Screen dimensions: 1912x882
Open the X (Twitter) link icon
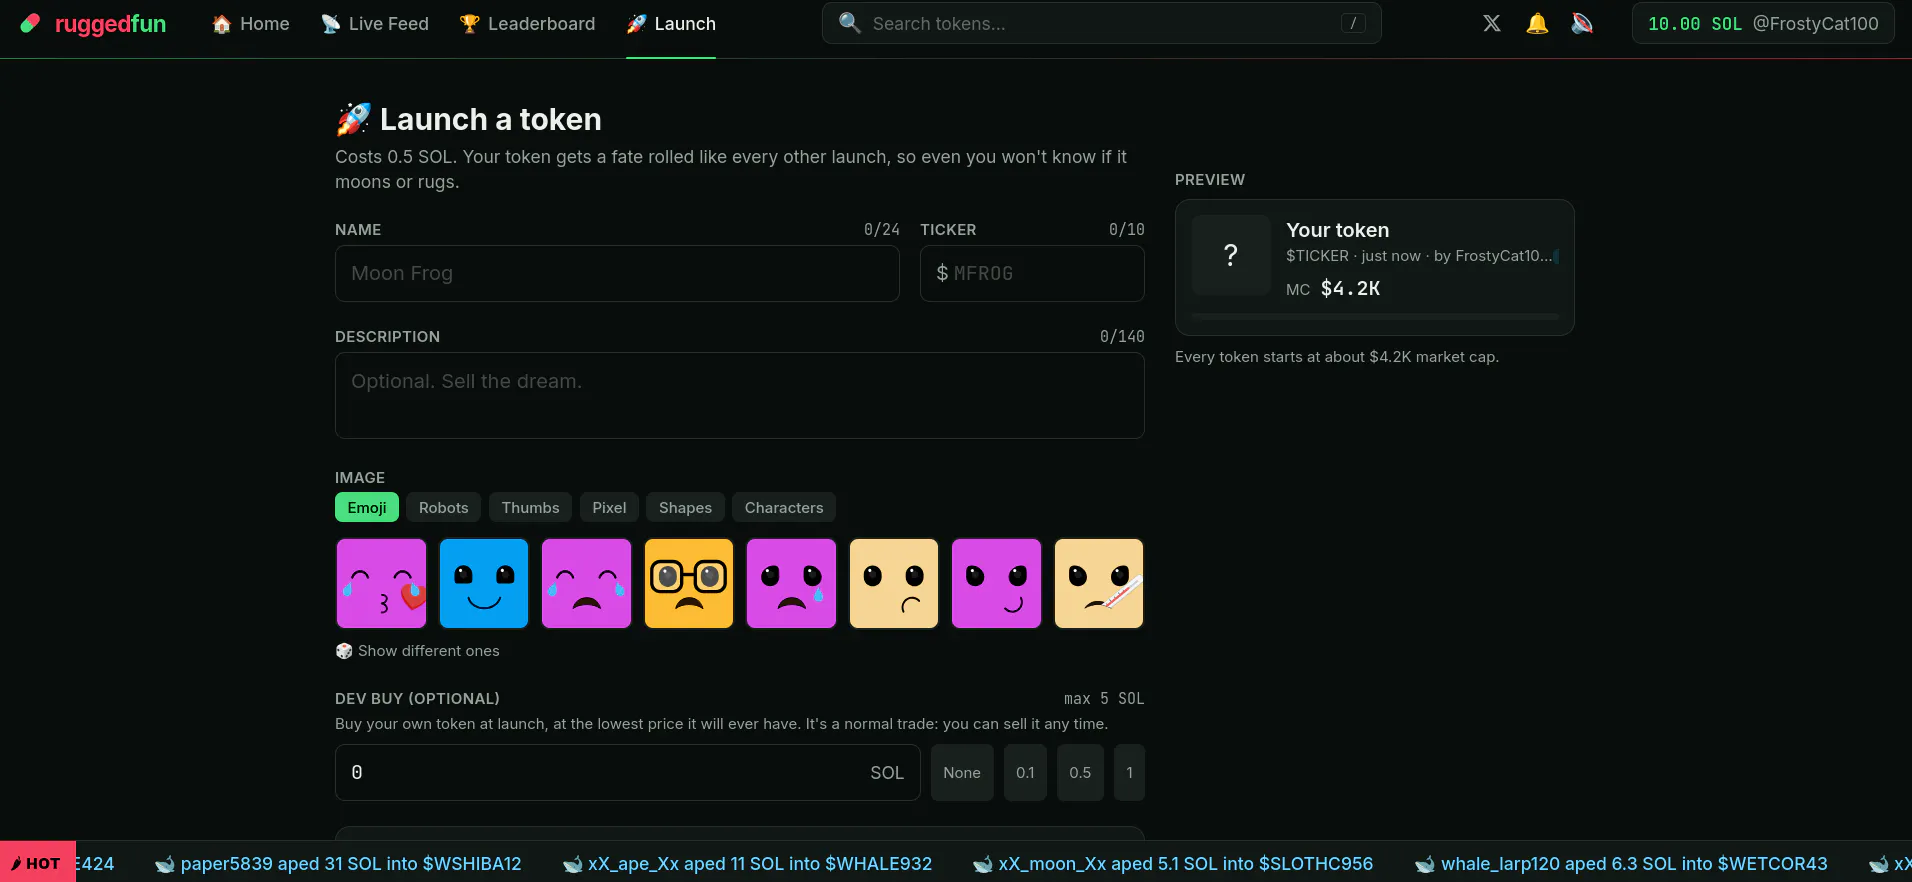(1491, 23)
